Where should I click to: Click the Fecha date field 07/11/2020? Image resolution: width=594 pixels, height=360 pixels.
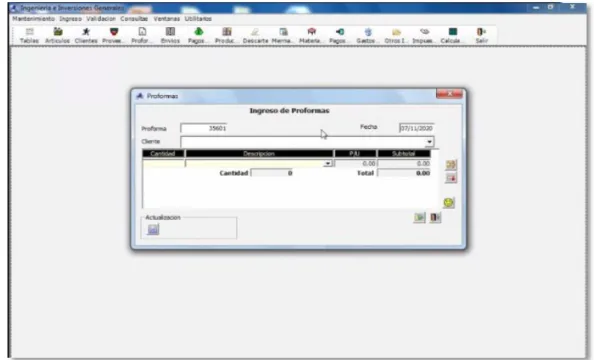click(x=416, y=128)
